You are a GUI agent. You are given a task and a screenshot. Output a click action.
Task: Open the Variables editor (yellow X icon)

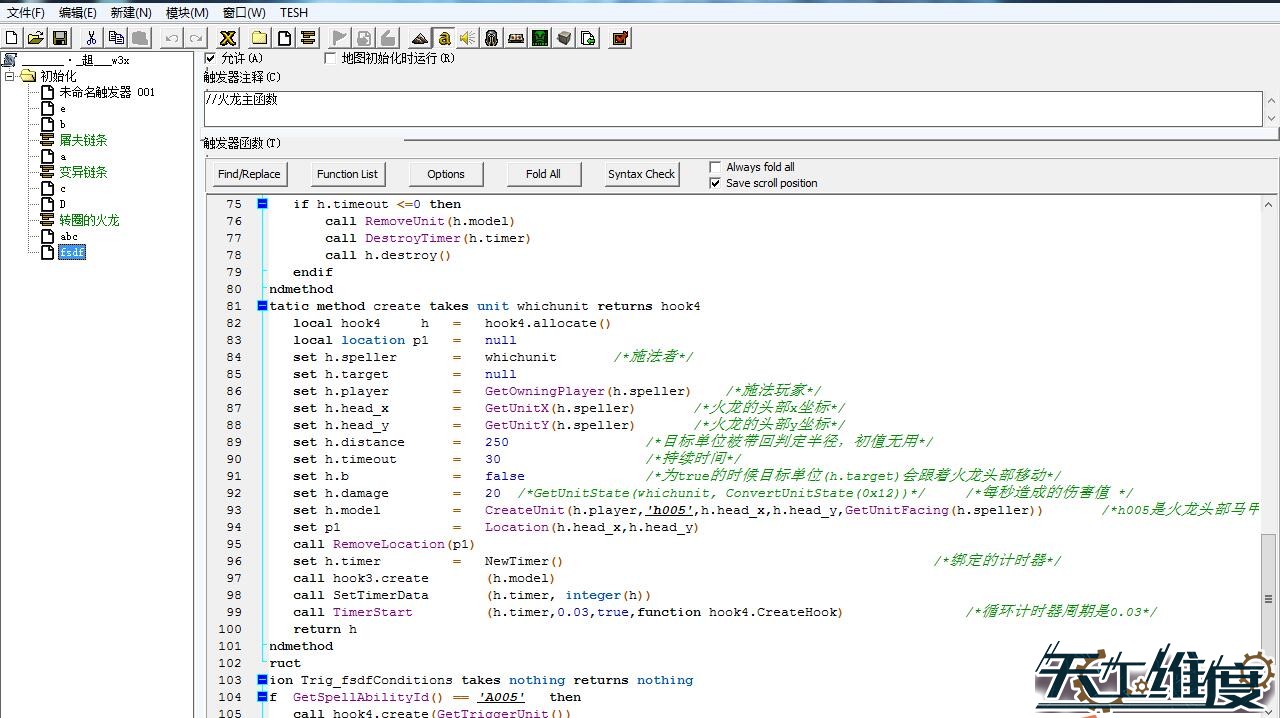[x=228, y=38]
